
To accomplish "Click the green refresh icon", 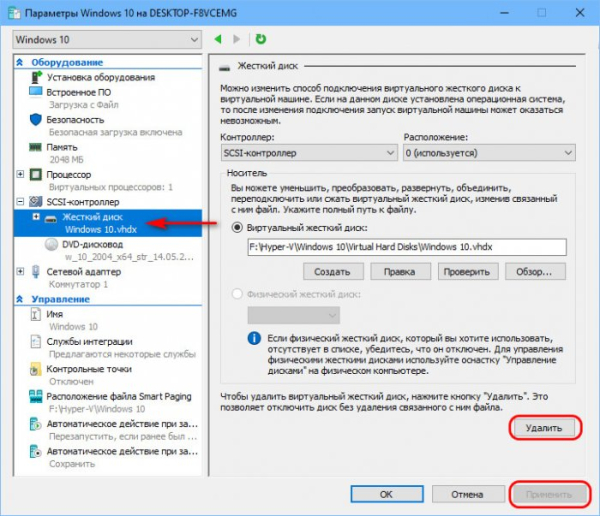I will pos(261,39).
